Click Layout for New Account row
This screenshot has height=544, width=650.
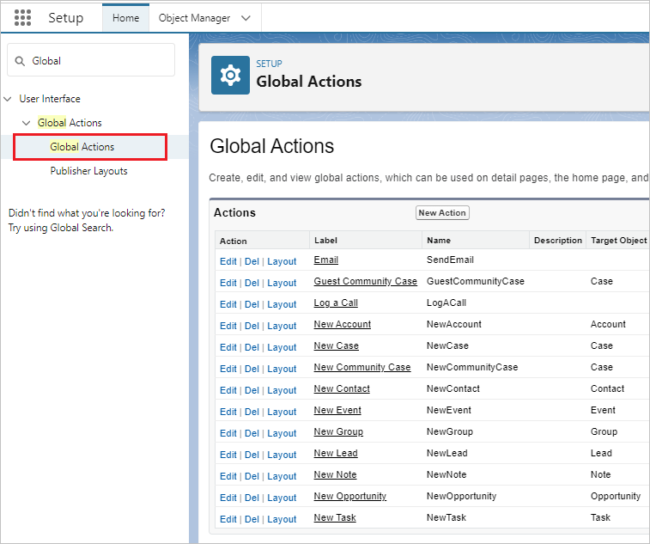point(282,326)
